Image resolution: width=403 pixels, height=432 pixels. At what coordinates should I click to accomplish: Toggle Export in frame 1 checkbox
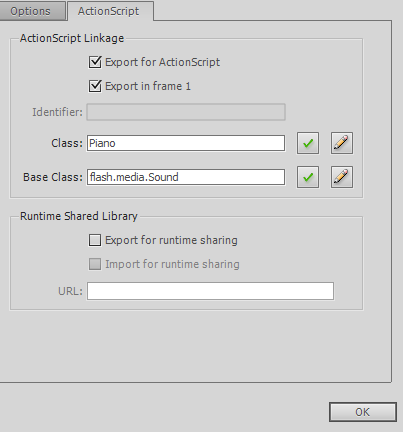(x=95, y=86)
